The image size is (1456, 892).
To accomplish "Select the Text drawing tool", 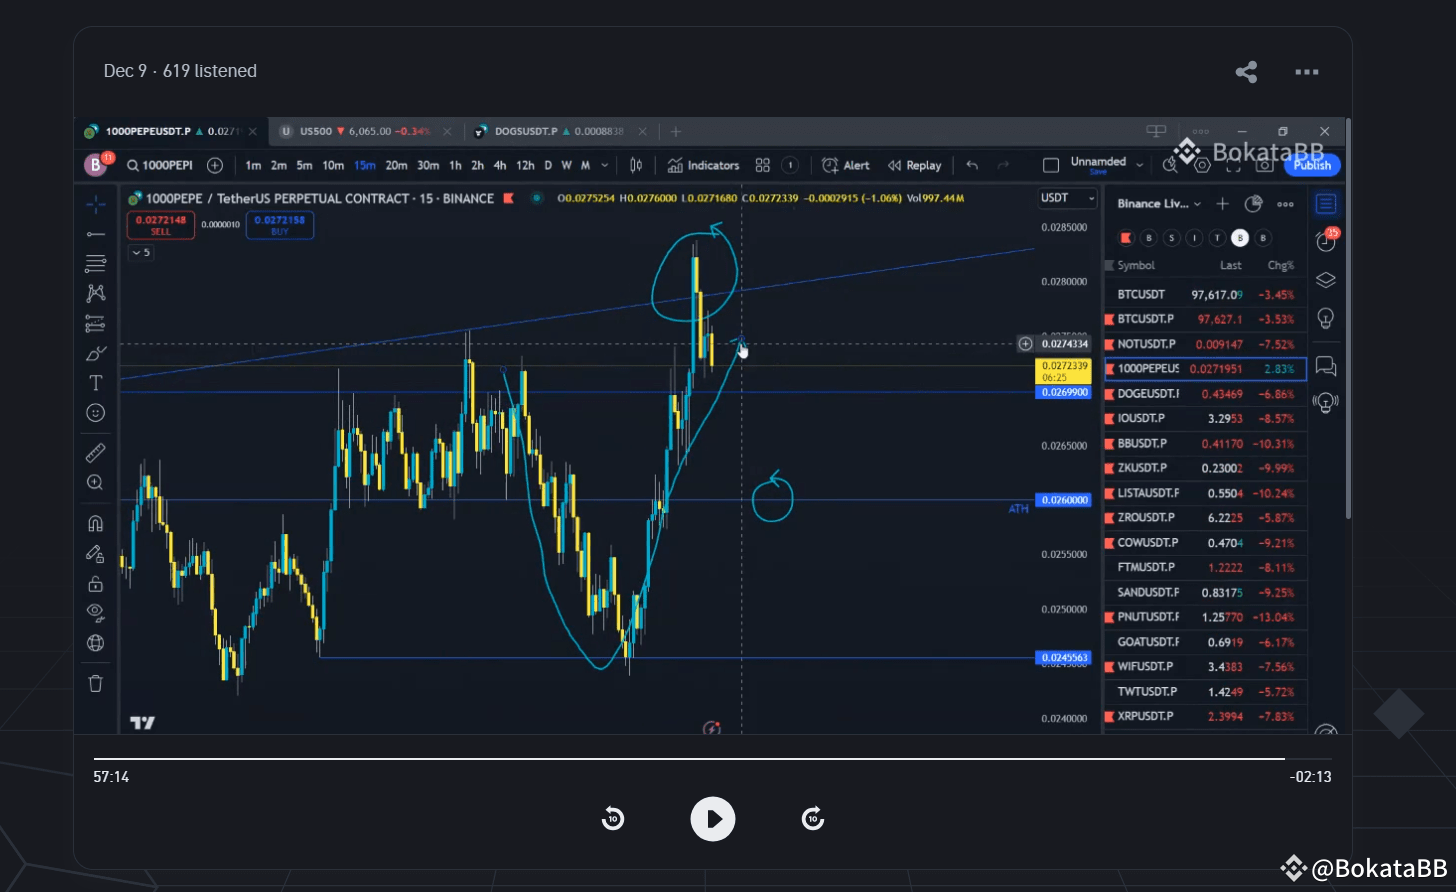I will (x=96, y=383).
